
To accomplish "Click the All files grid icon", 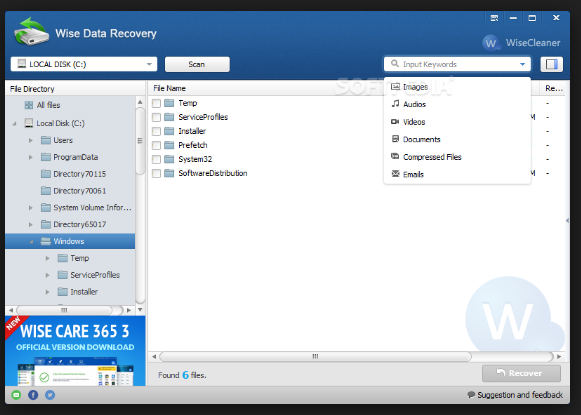I will (x=29, y=105).
